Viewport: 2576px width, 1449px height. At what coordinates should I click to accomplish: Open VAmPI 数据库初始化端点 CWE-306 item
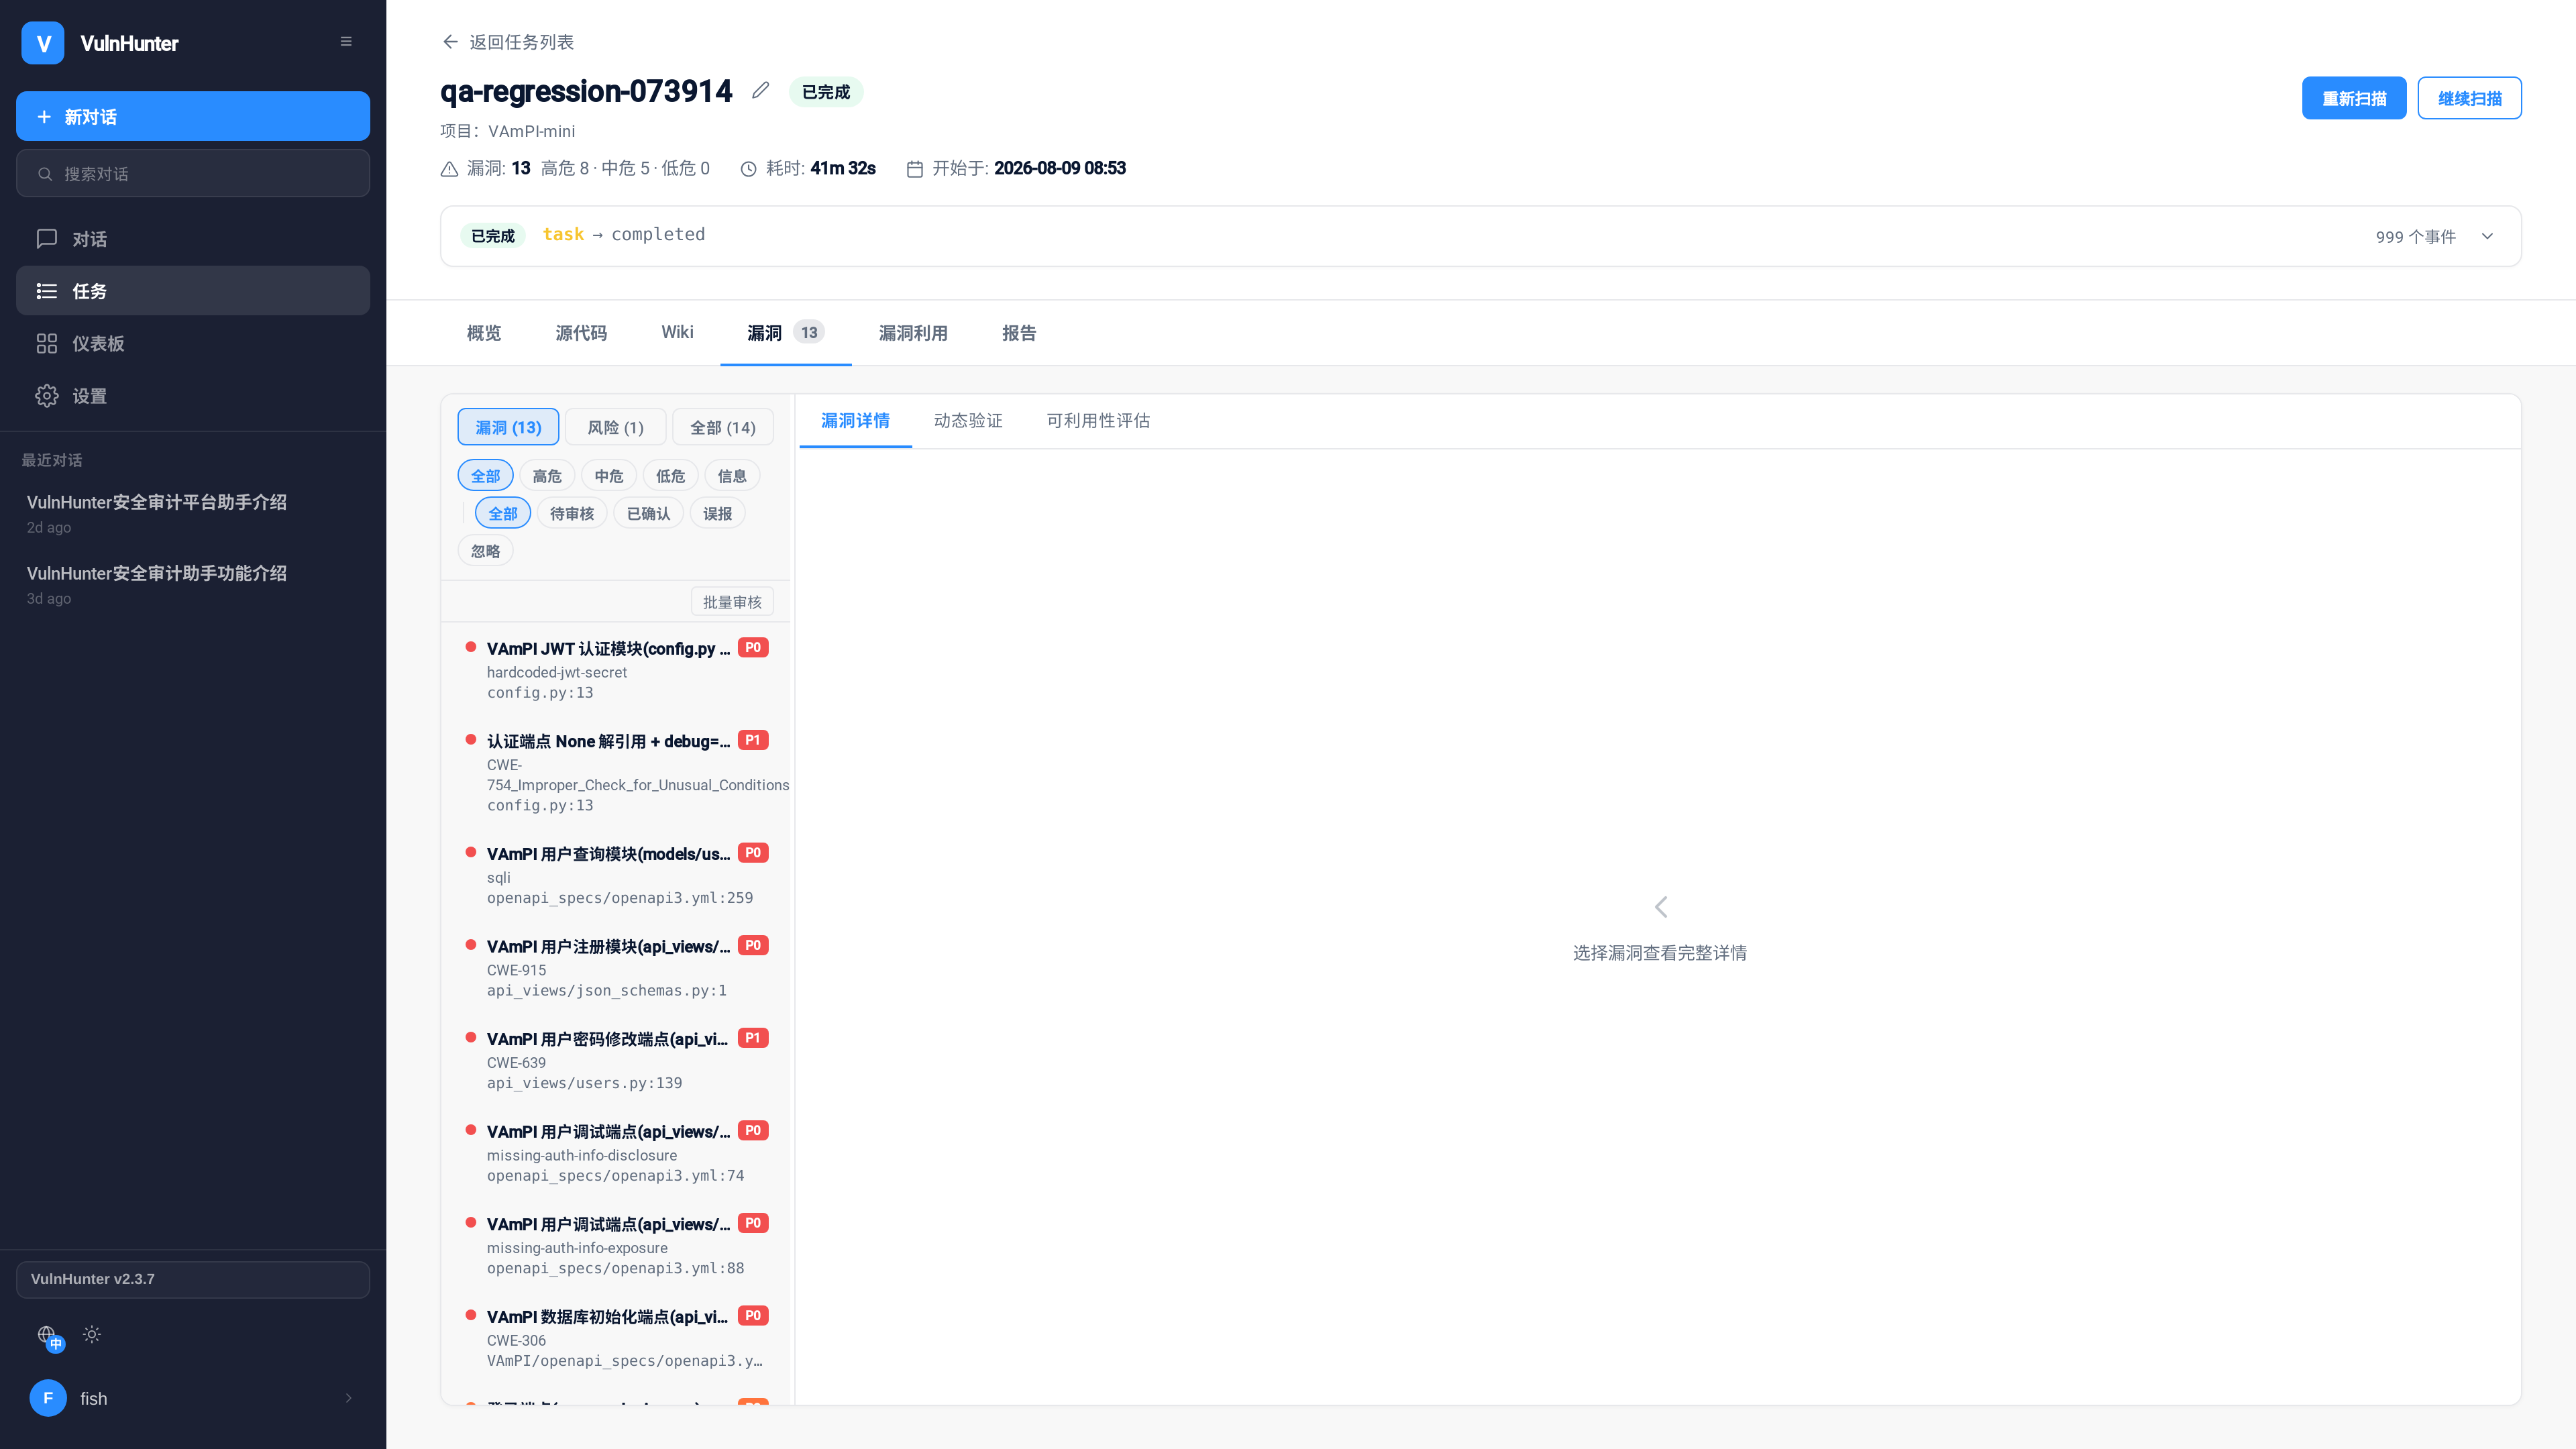[616, 1338]
